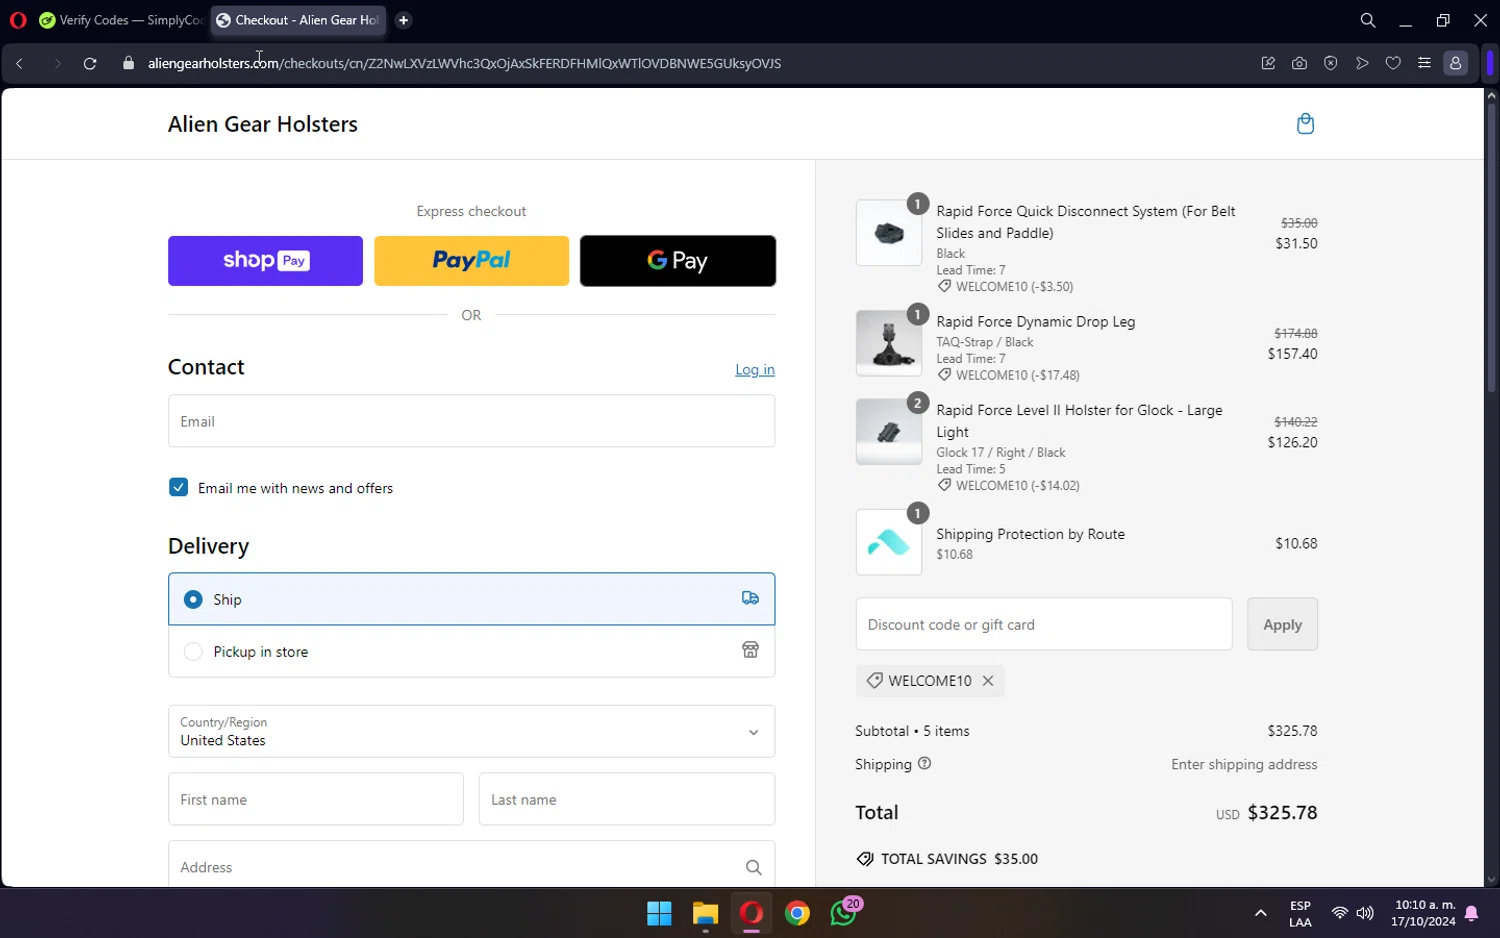Click the Log in link
Image resolution: width=1500 pixels, height=938 pixels.
[755, 369]
